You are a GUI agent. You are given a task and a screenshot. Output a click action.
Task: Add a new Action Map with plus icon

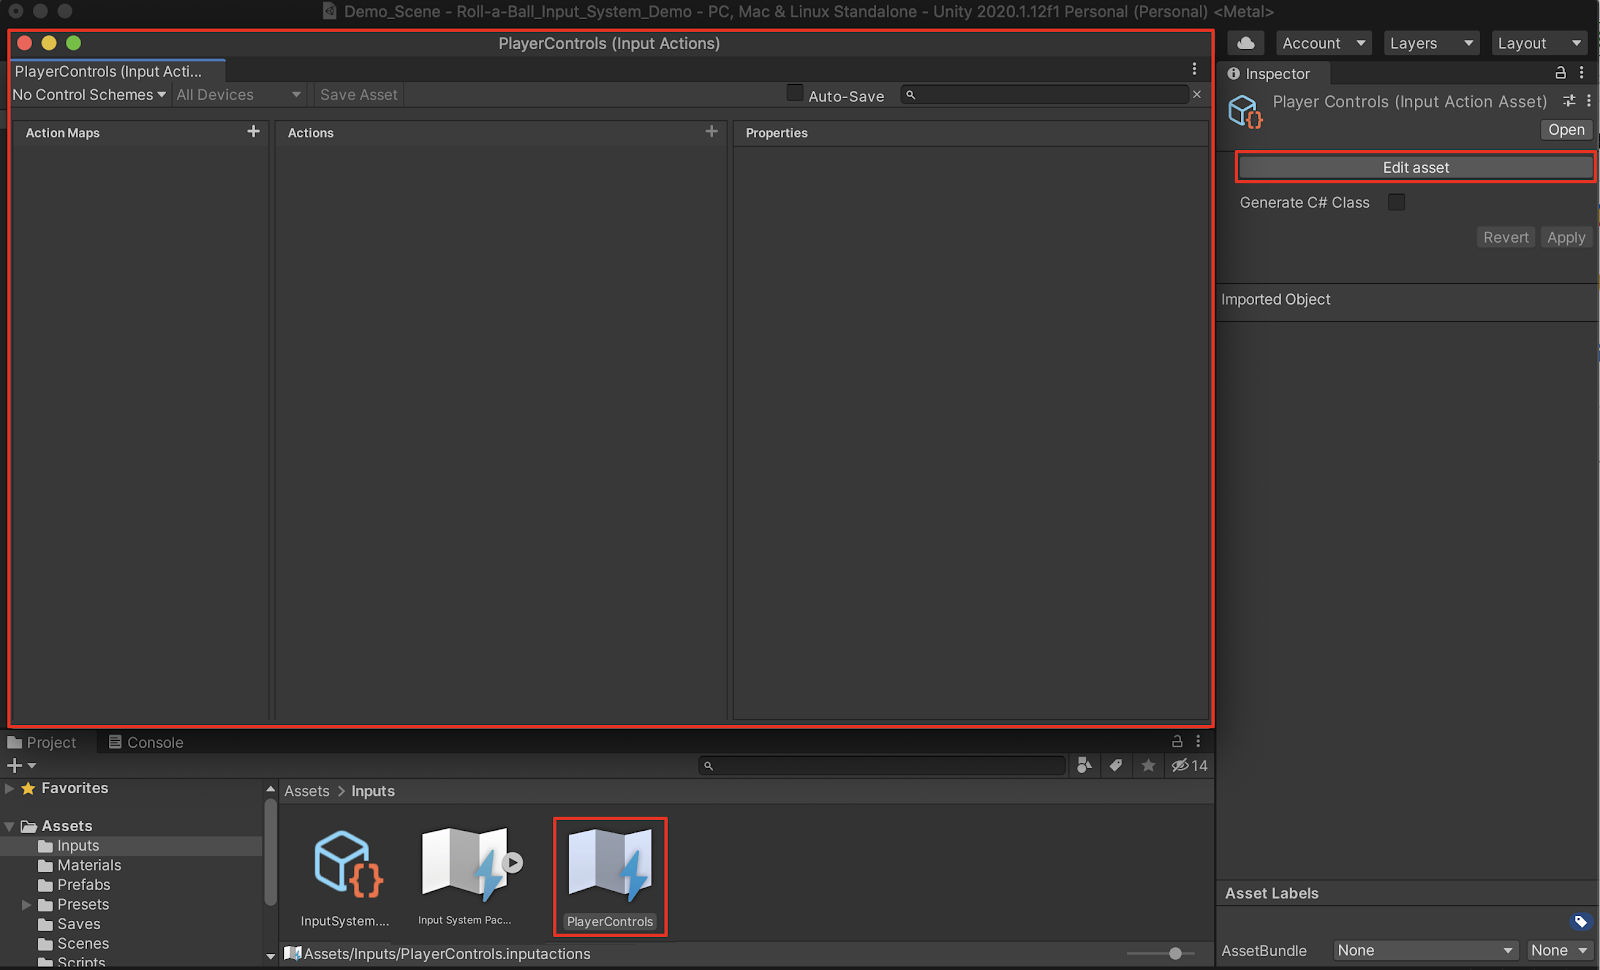pyautogui.click(x=253, y=132)
